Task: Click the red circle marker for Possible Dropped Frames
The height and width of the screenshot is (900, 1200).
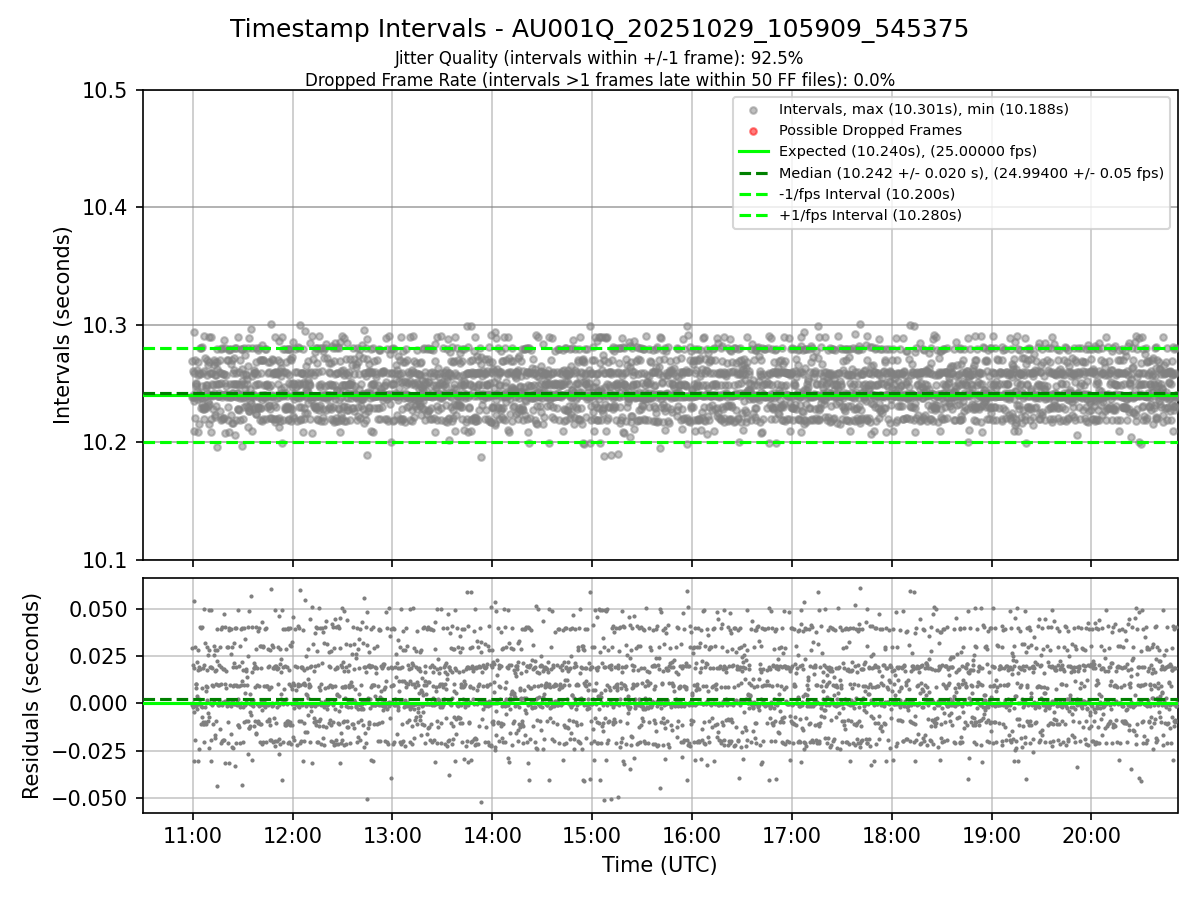Action: [754, 131]
